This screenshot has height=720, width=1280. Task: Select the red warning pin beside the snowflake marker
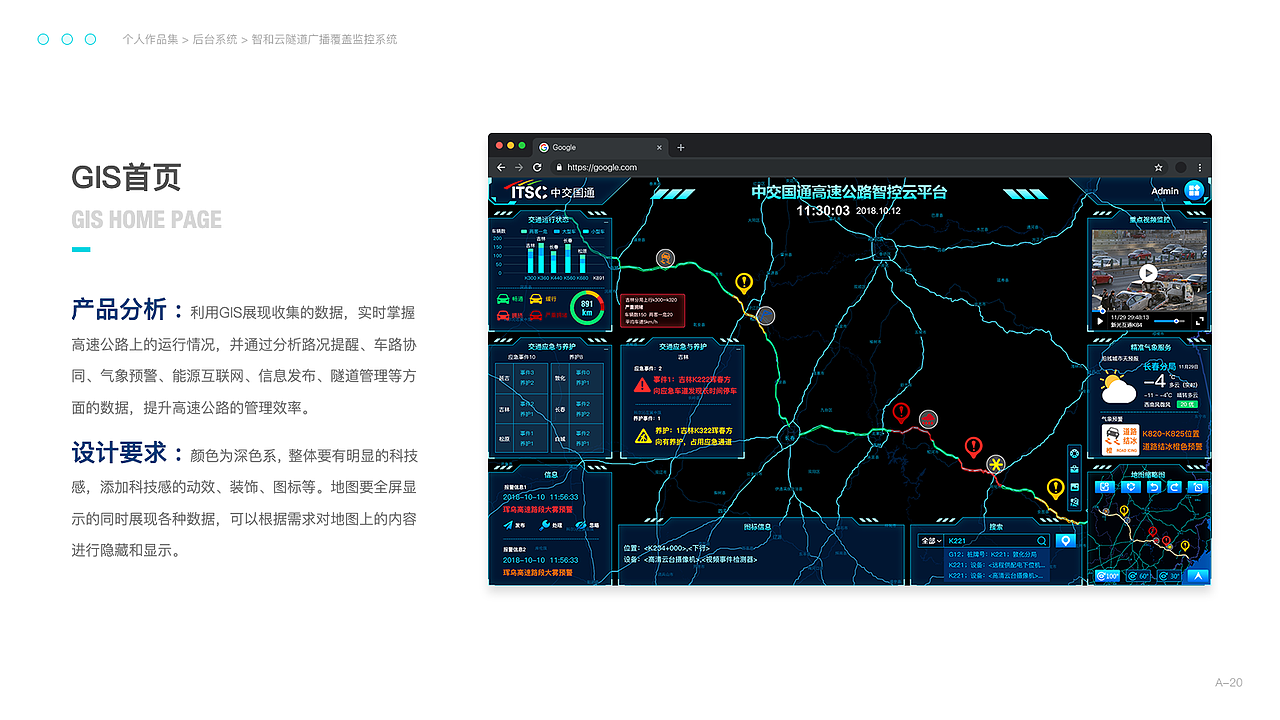973,448
